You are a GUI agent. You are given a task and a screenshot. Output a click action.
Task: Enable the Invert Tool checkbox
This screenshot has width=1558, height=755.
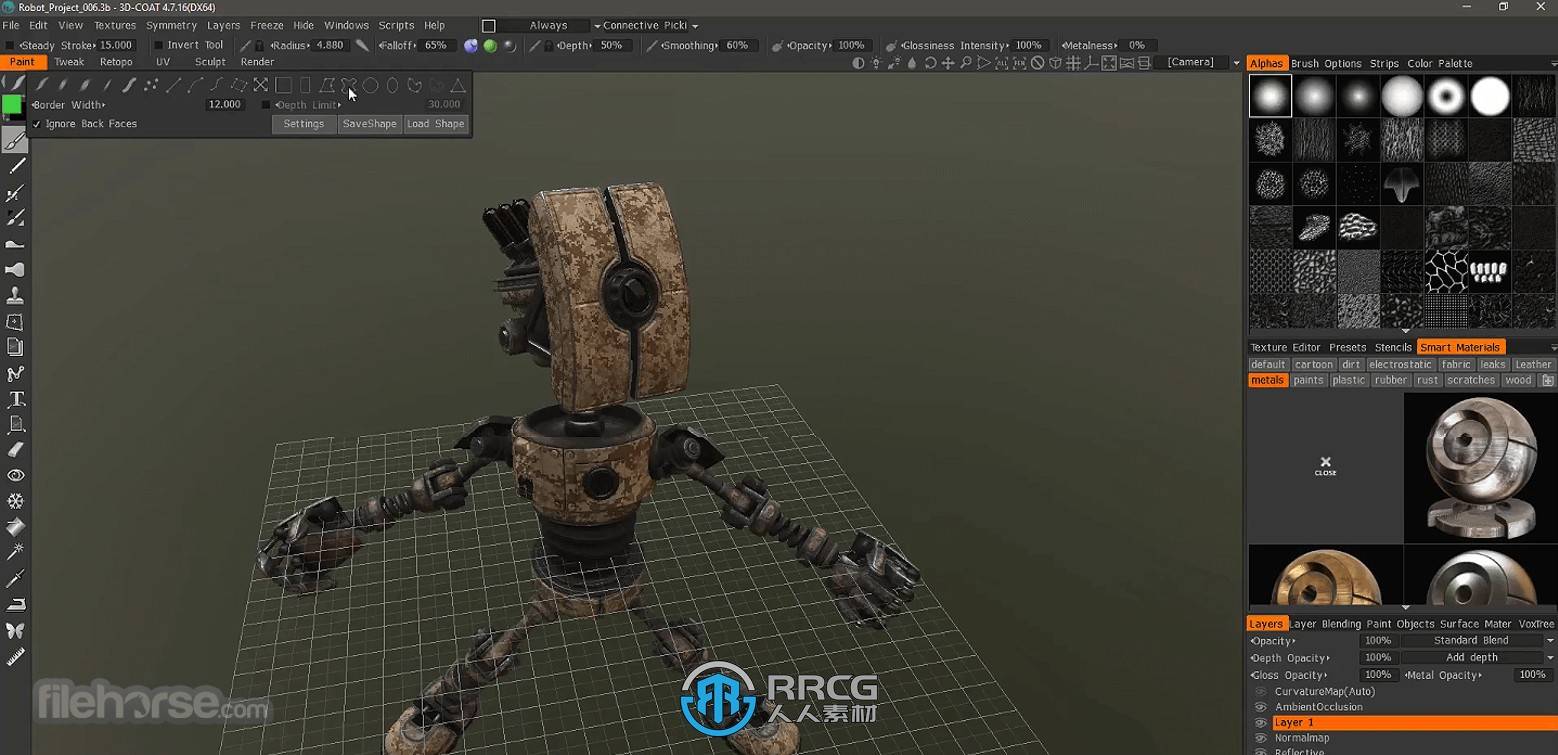pyautogui.click(x=158, y=45)
